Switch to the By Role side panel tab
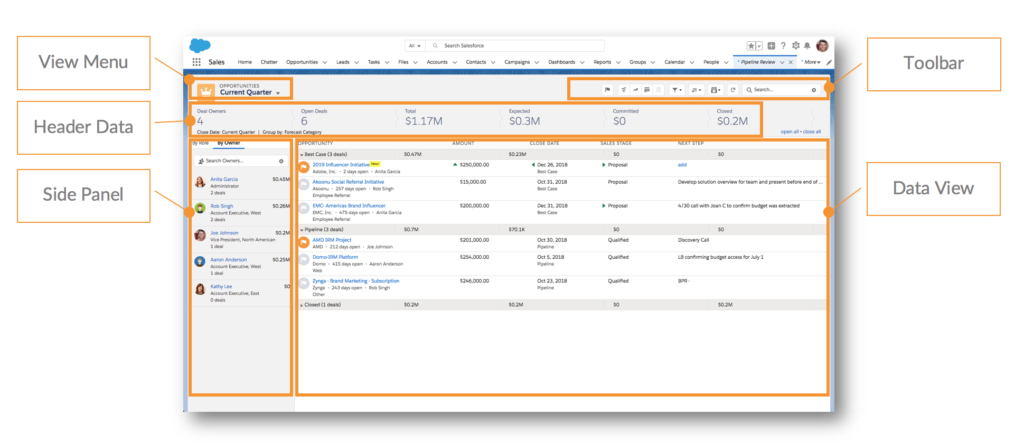The height and width of the screenshot is (443, 1024). 199,142
